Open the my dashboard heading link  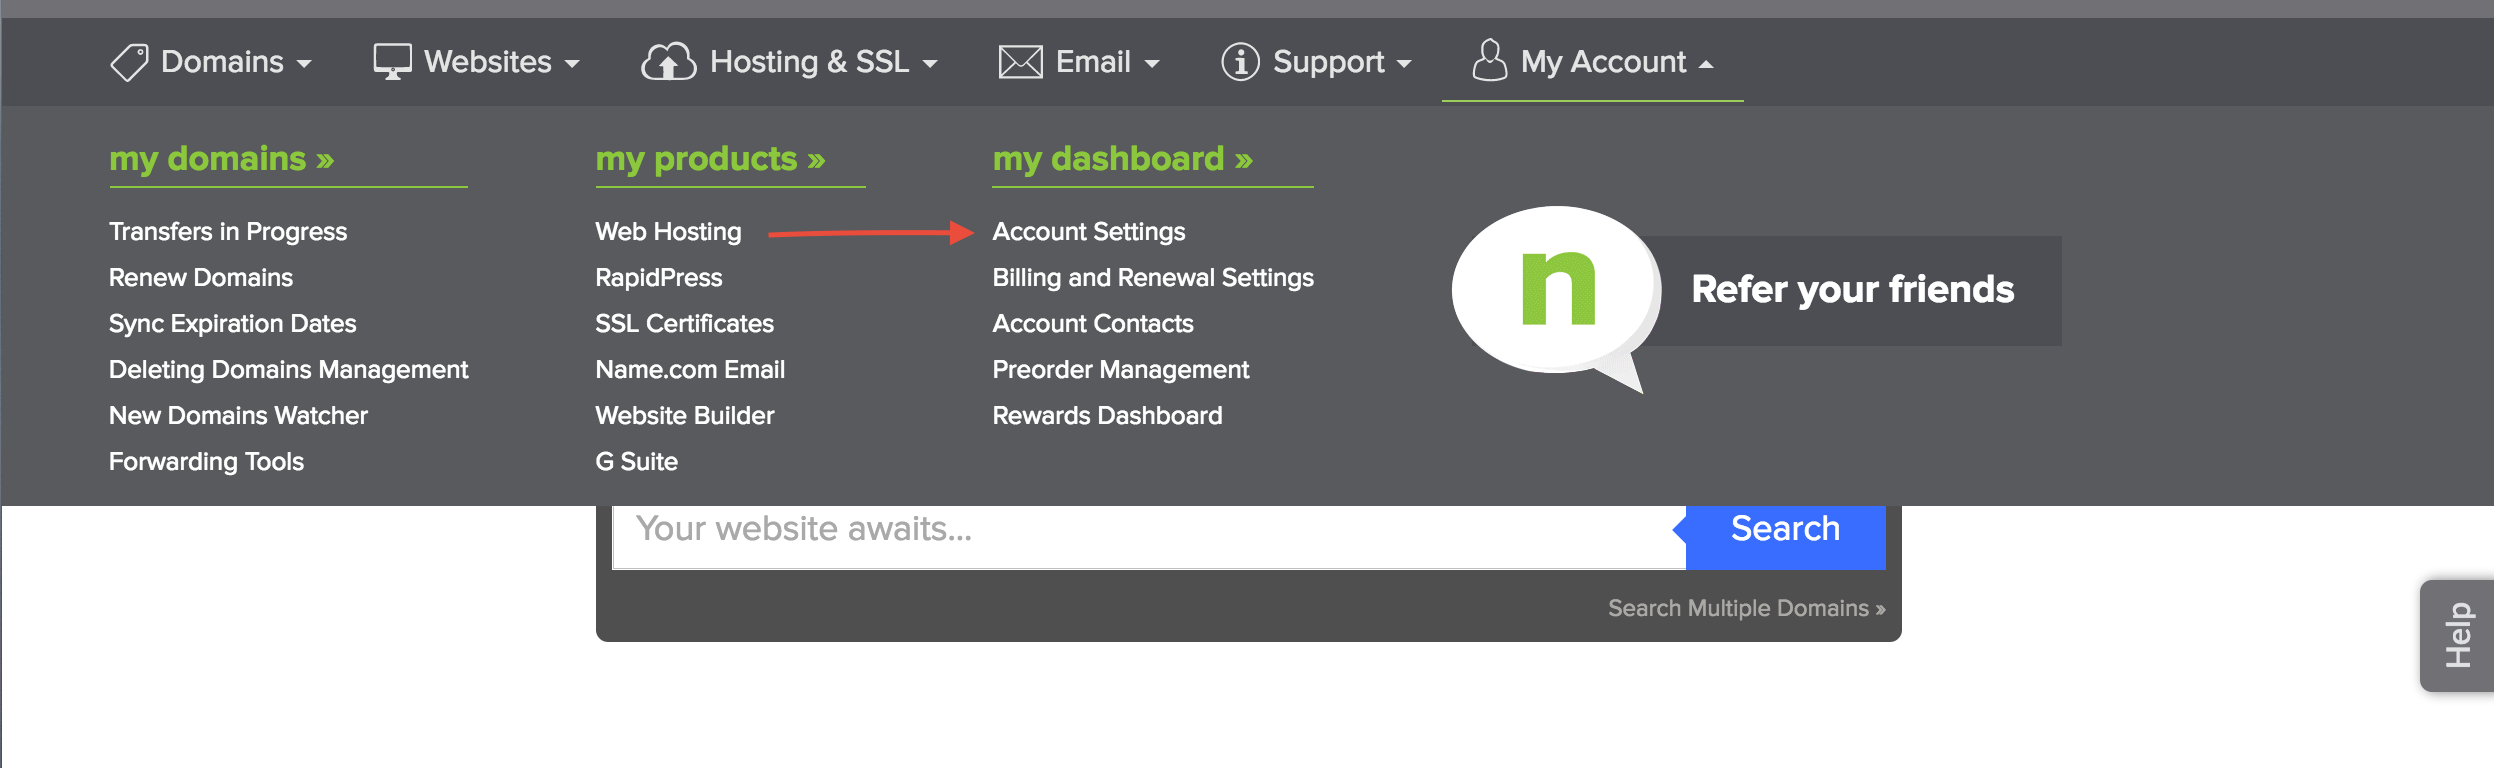coord(1122,159)
